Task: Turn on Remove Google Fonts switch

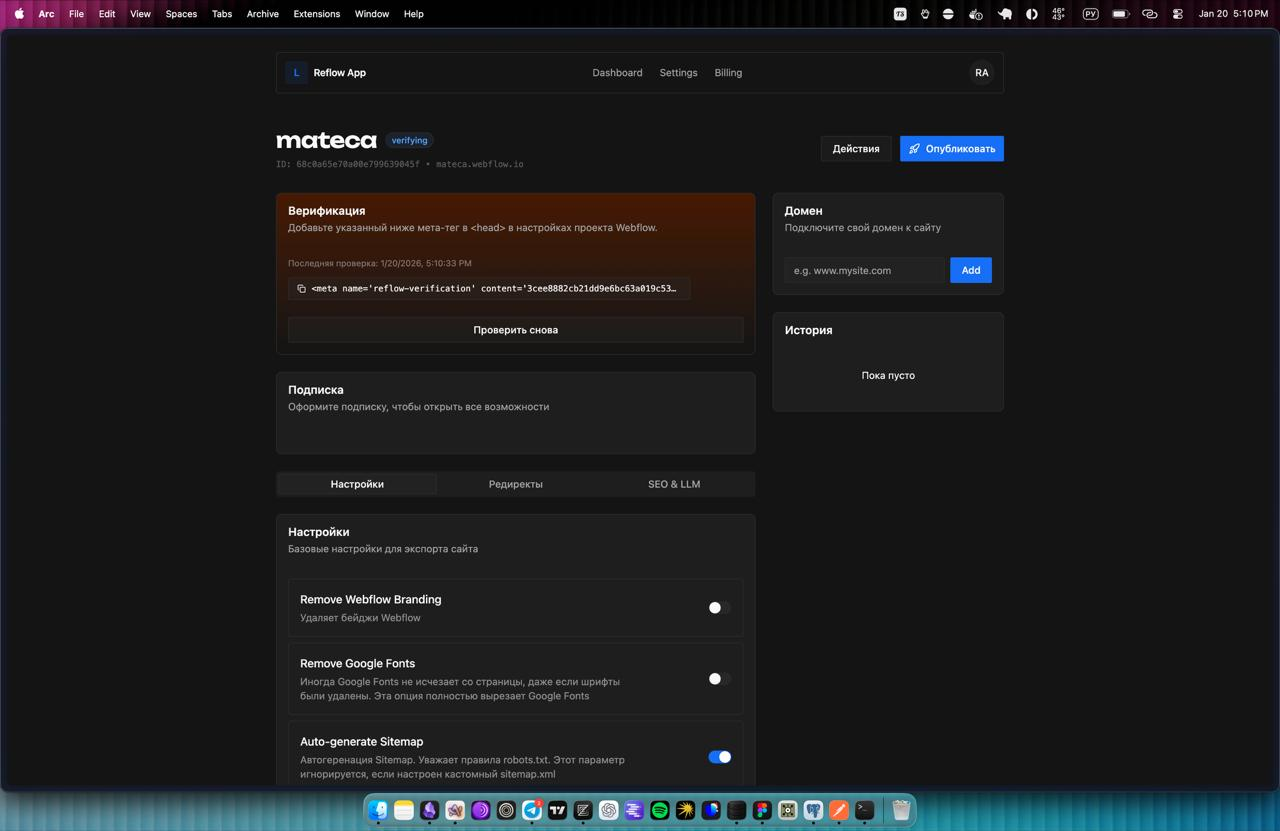Action: point(719,679)
